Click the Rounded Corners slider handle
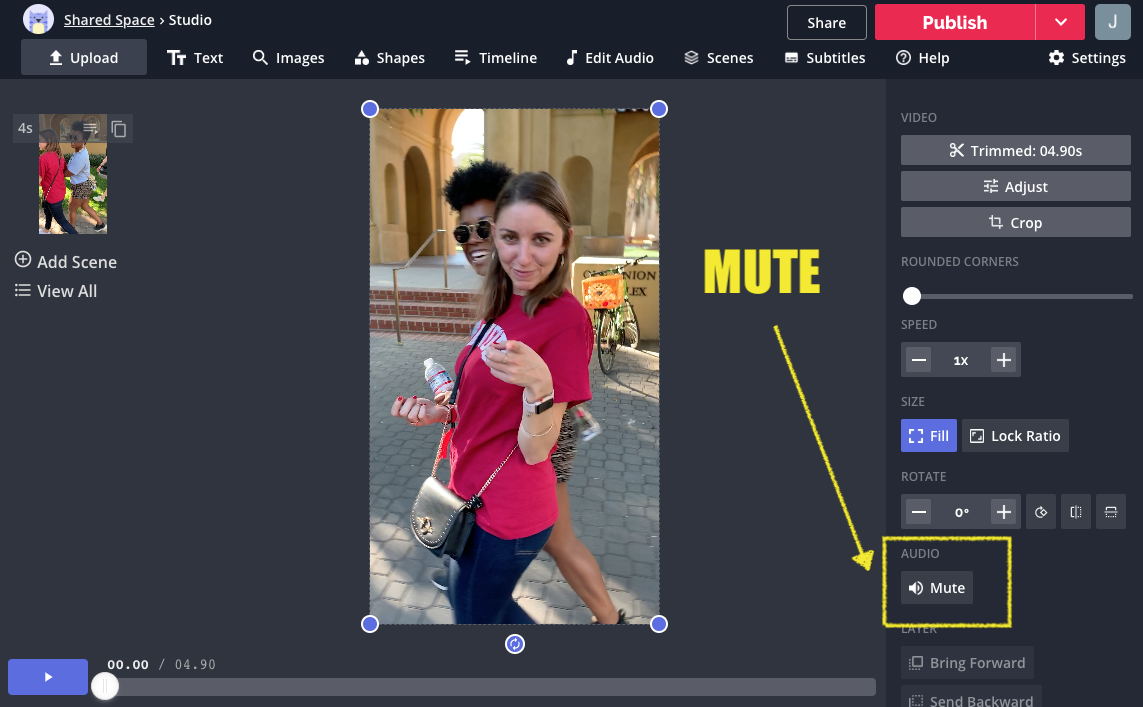 coord(912,296)
